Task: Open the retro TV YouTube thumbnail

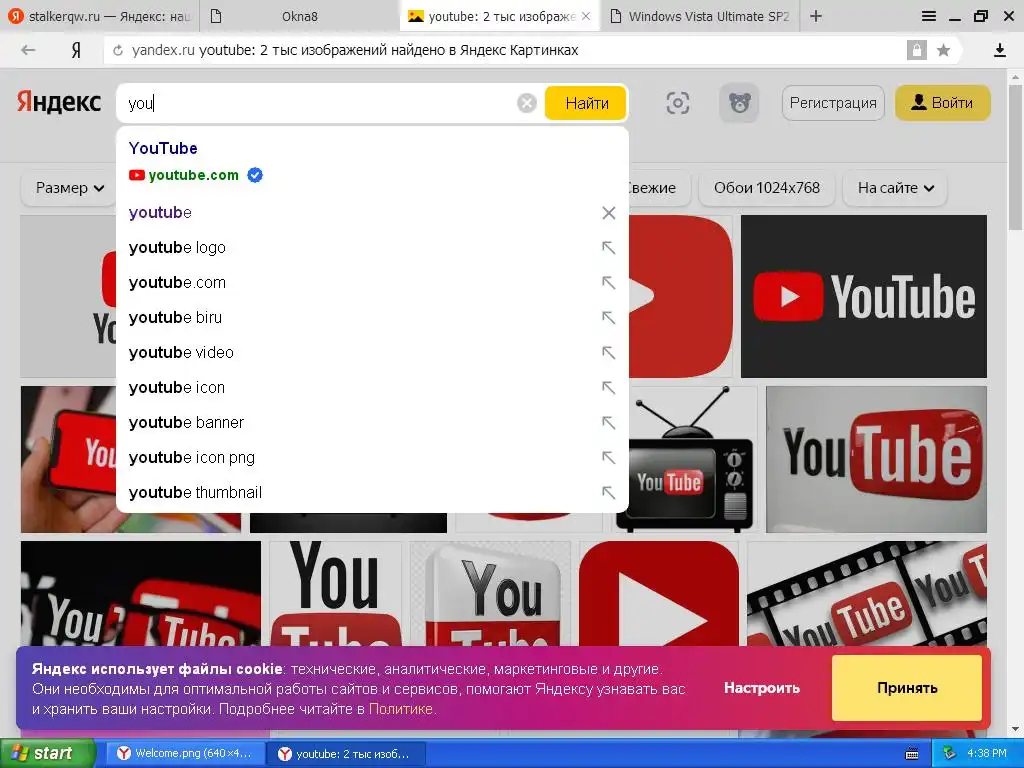Action: click(x=684, y=459)
